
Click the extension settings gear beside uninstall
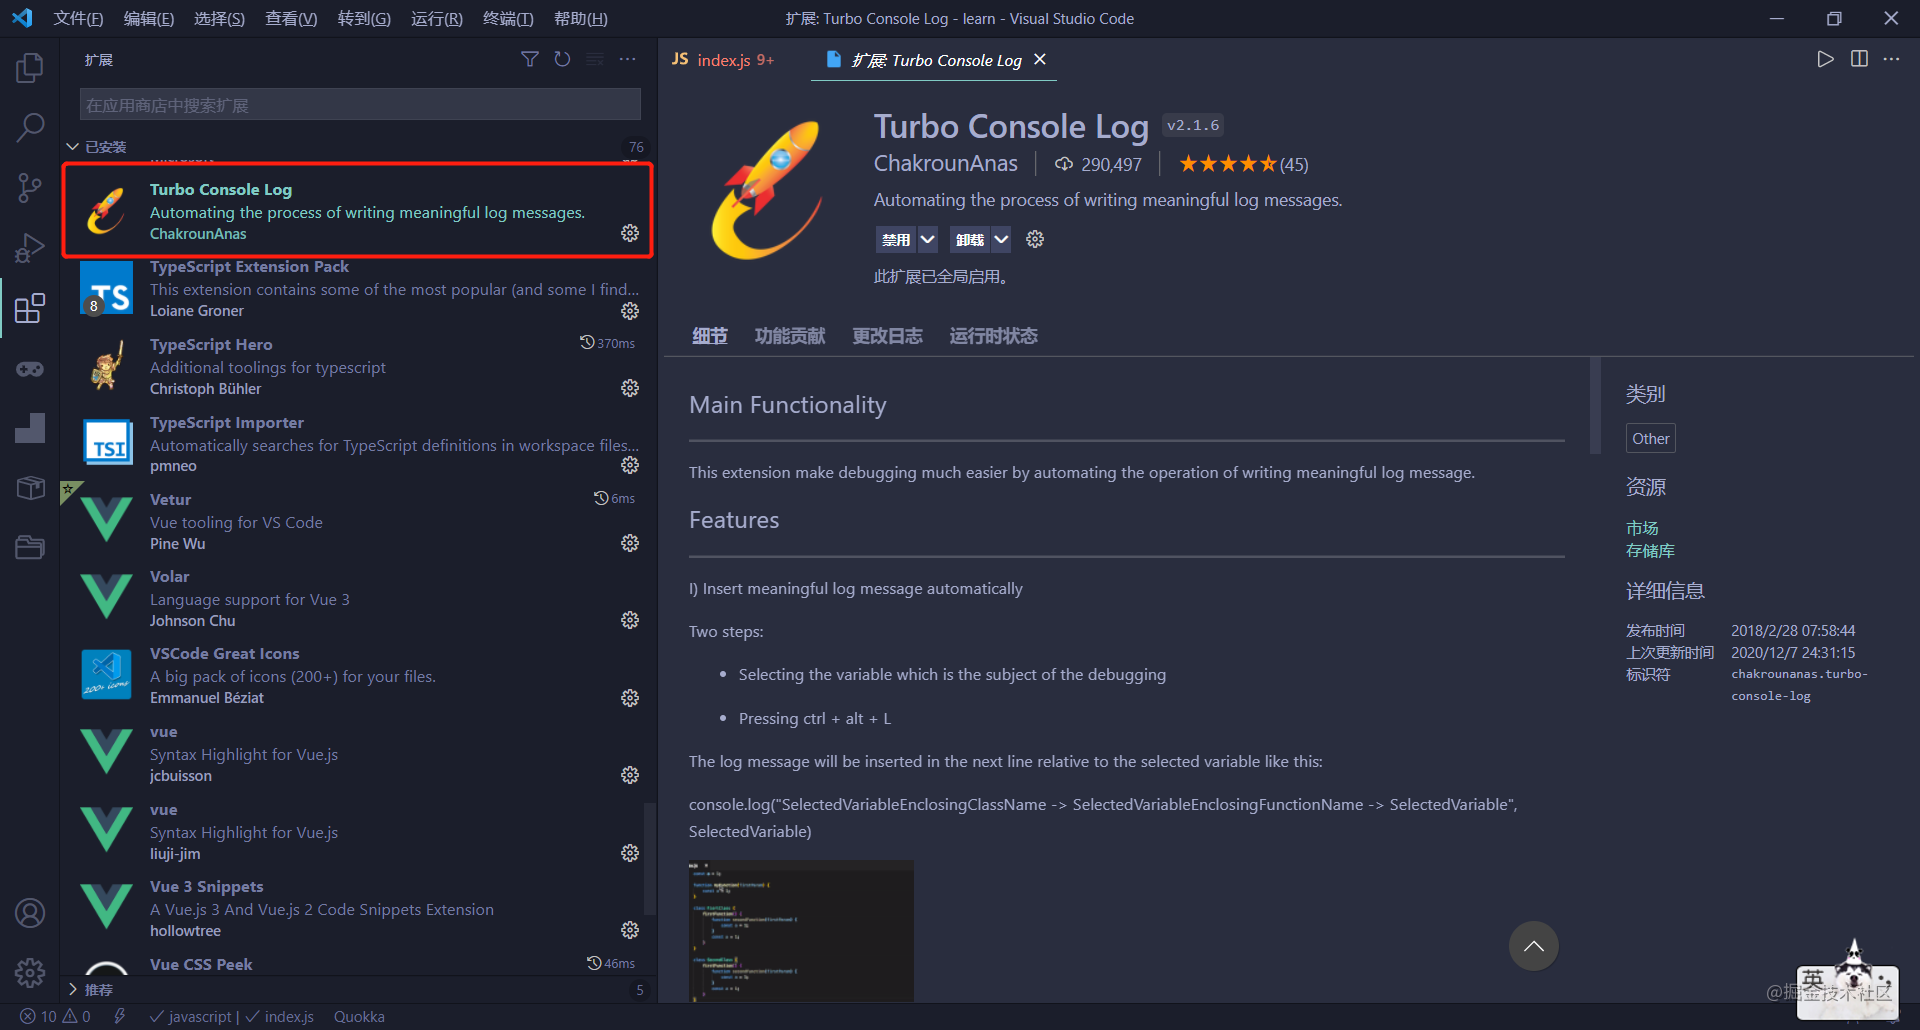(1035, 239)
